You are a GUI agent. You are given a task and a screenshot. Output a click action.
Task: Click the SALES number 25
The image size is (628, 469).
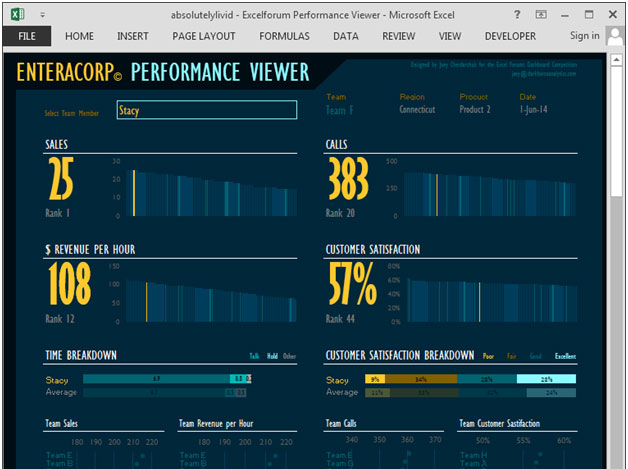pyautogui.click(x=61, y=179)
